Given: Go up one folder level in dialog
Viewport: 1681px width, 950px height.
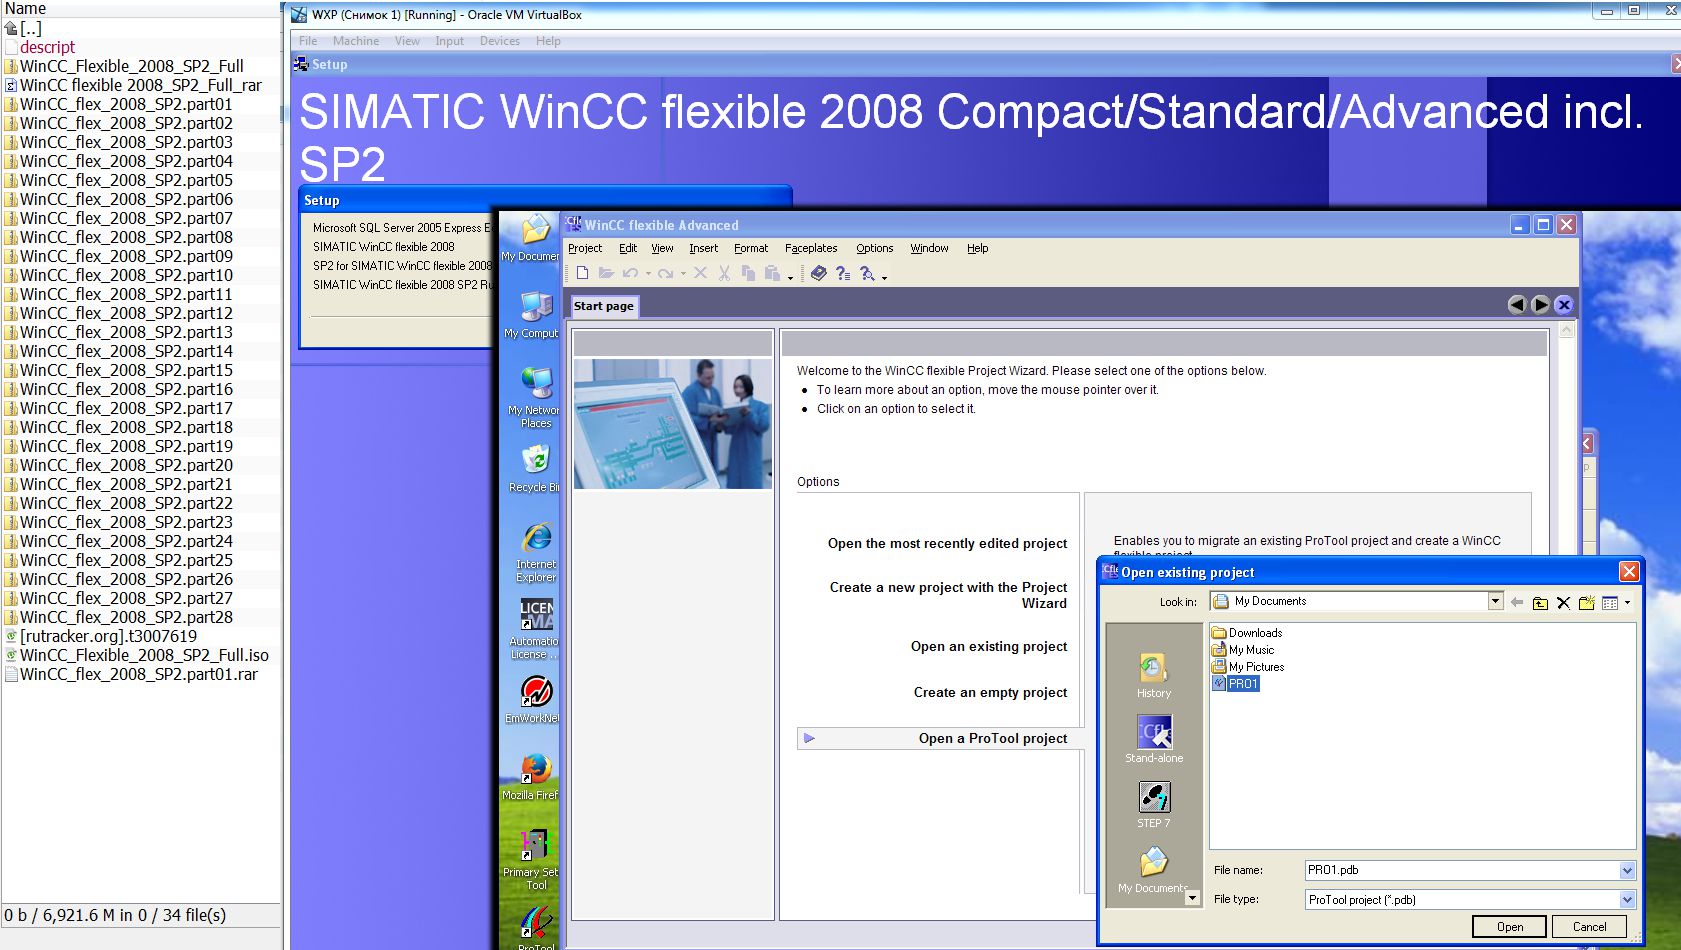Looking at the screenshot, I should tap(1540, 602).
